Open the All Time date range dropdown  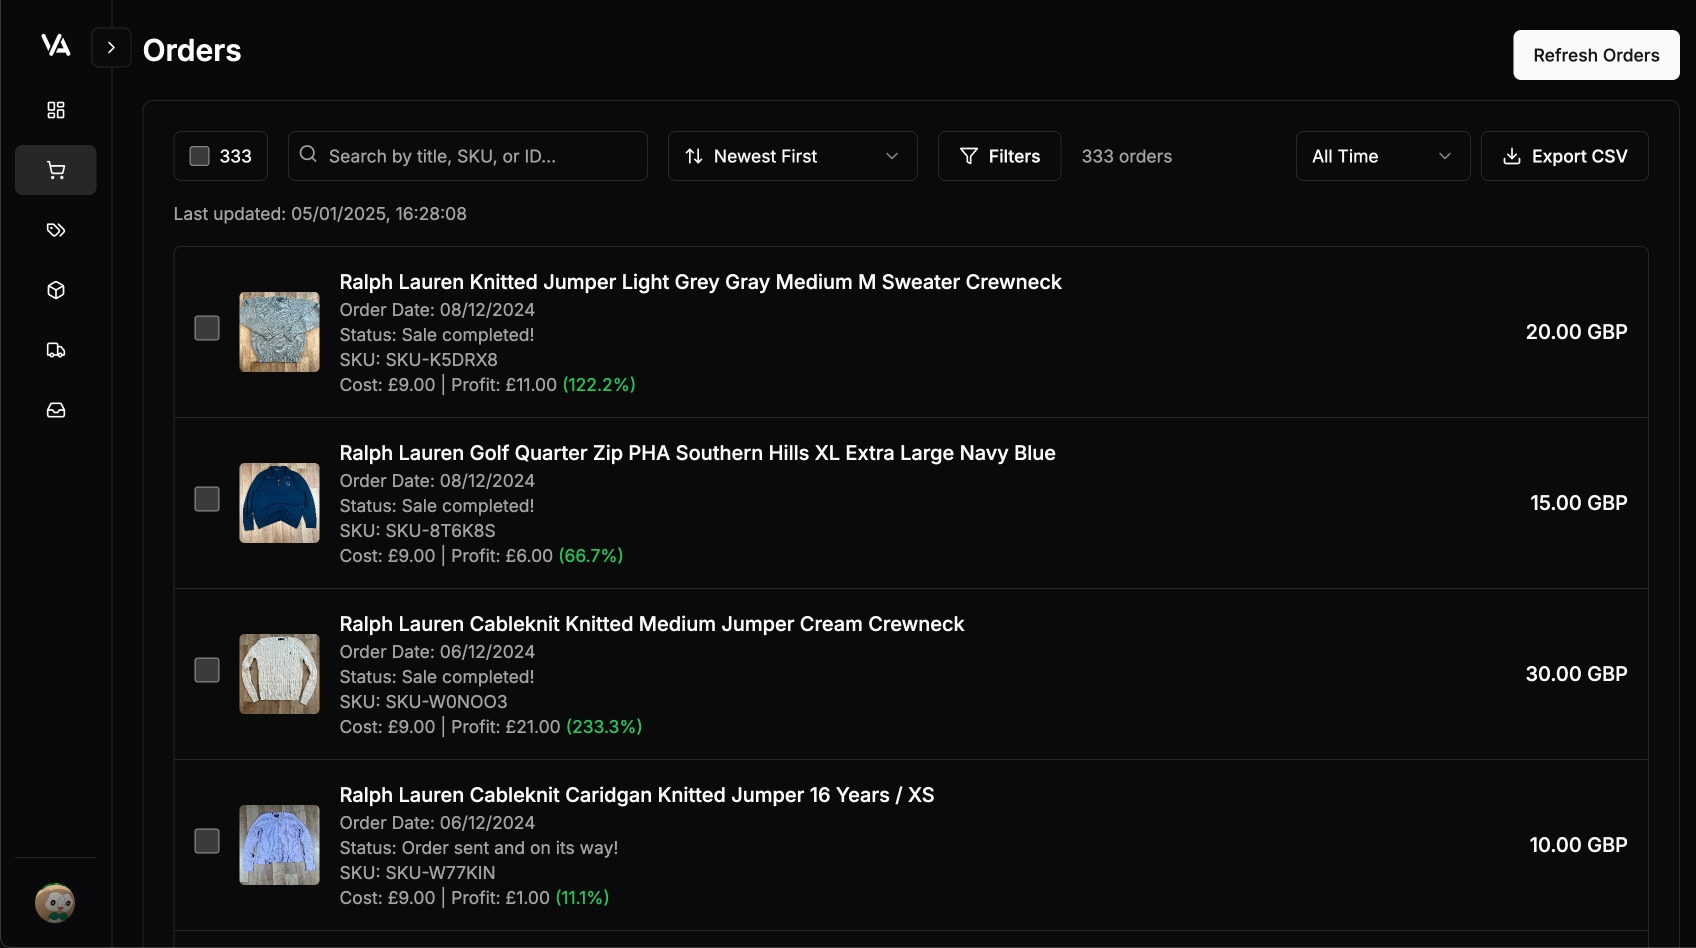[1382, 156]
